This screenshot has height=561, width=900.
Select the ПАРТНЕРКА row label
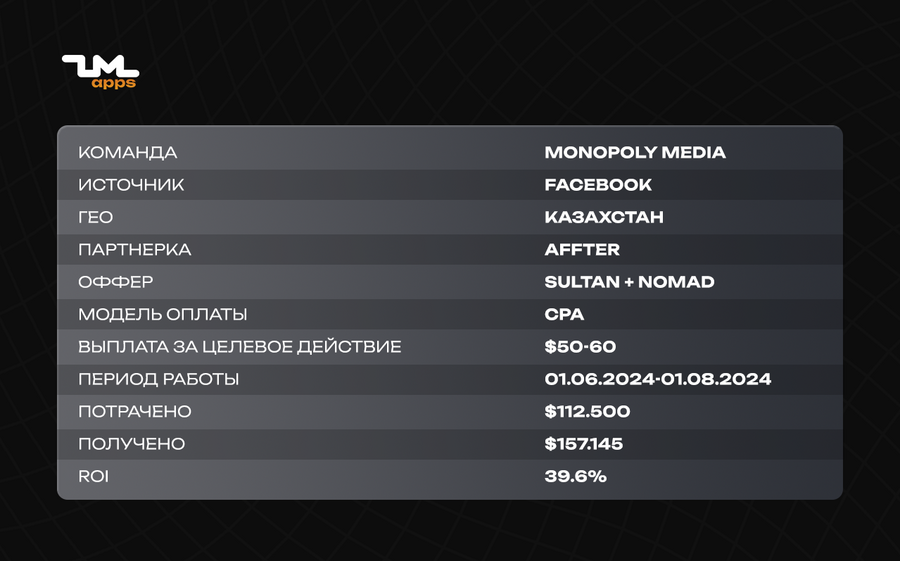point(134,250)
